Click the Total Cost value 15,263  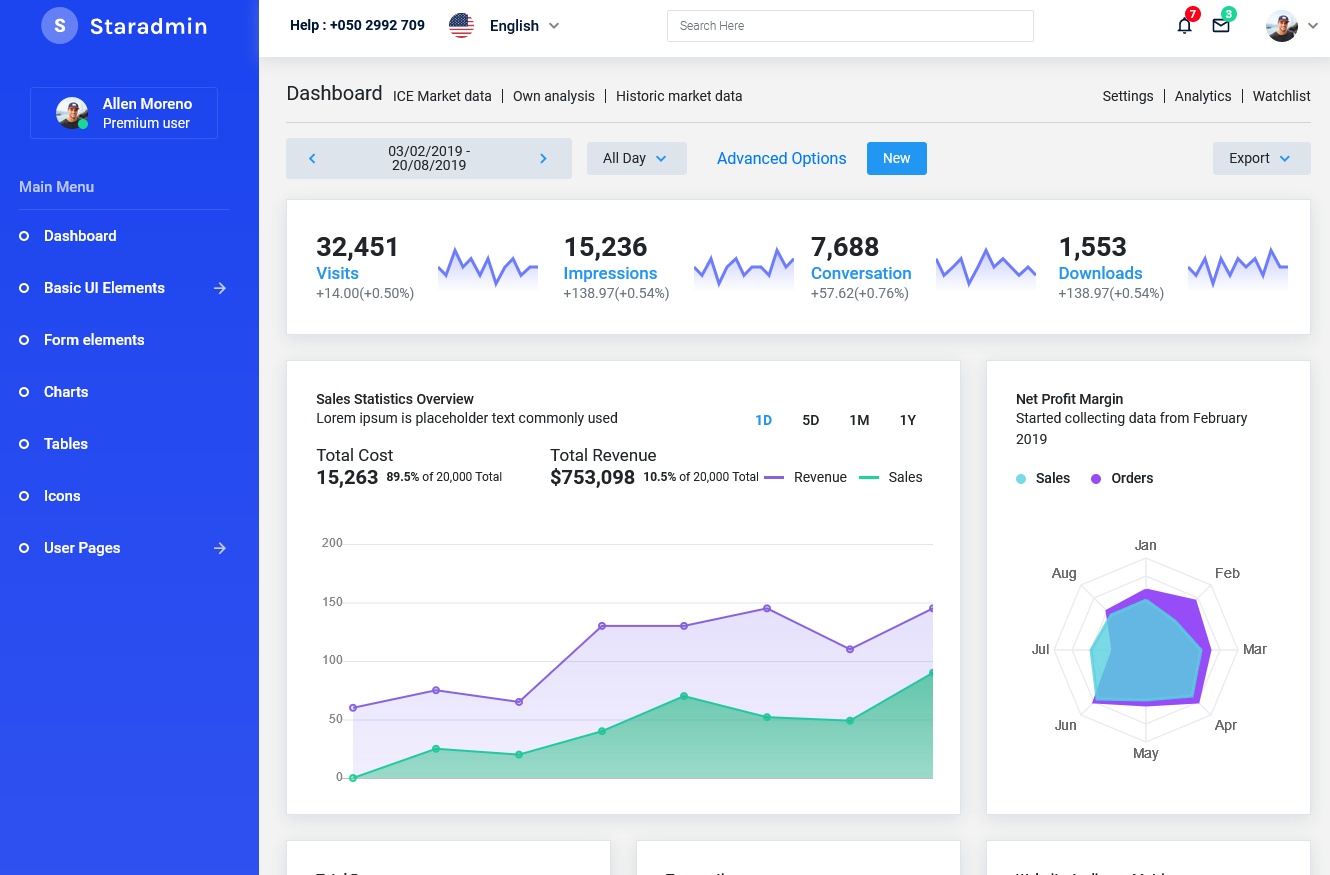click(x=347, y=477)
